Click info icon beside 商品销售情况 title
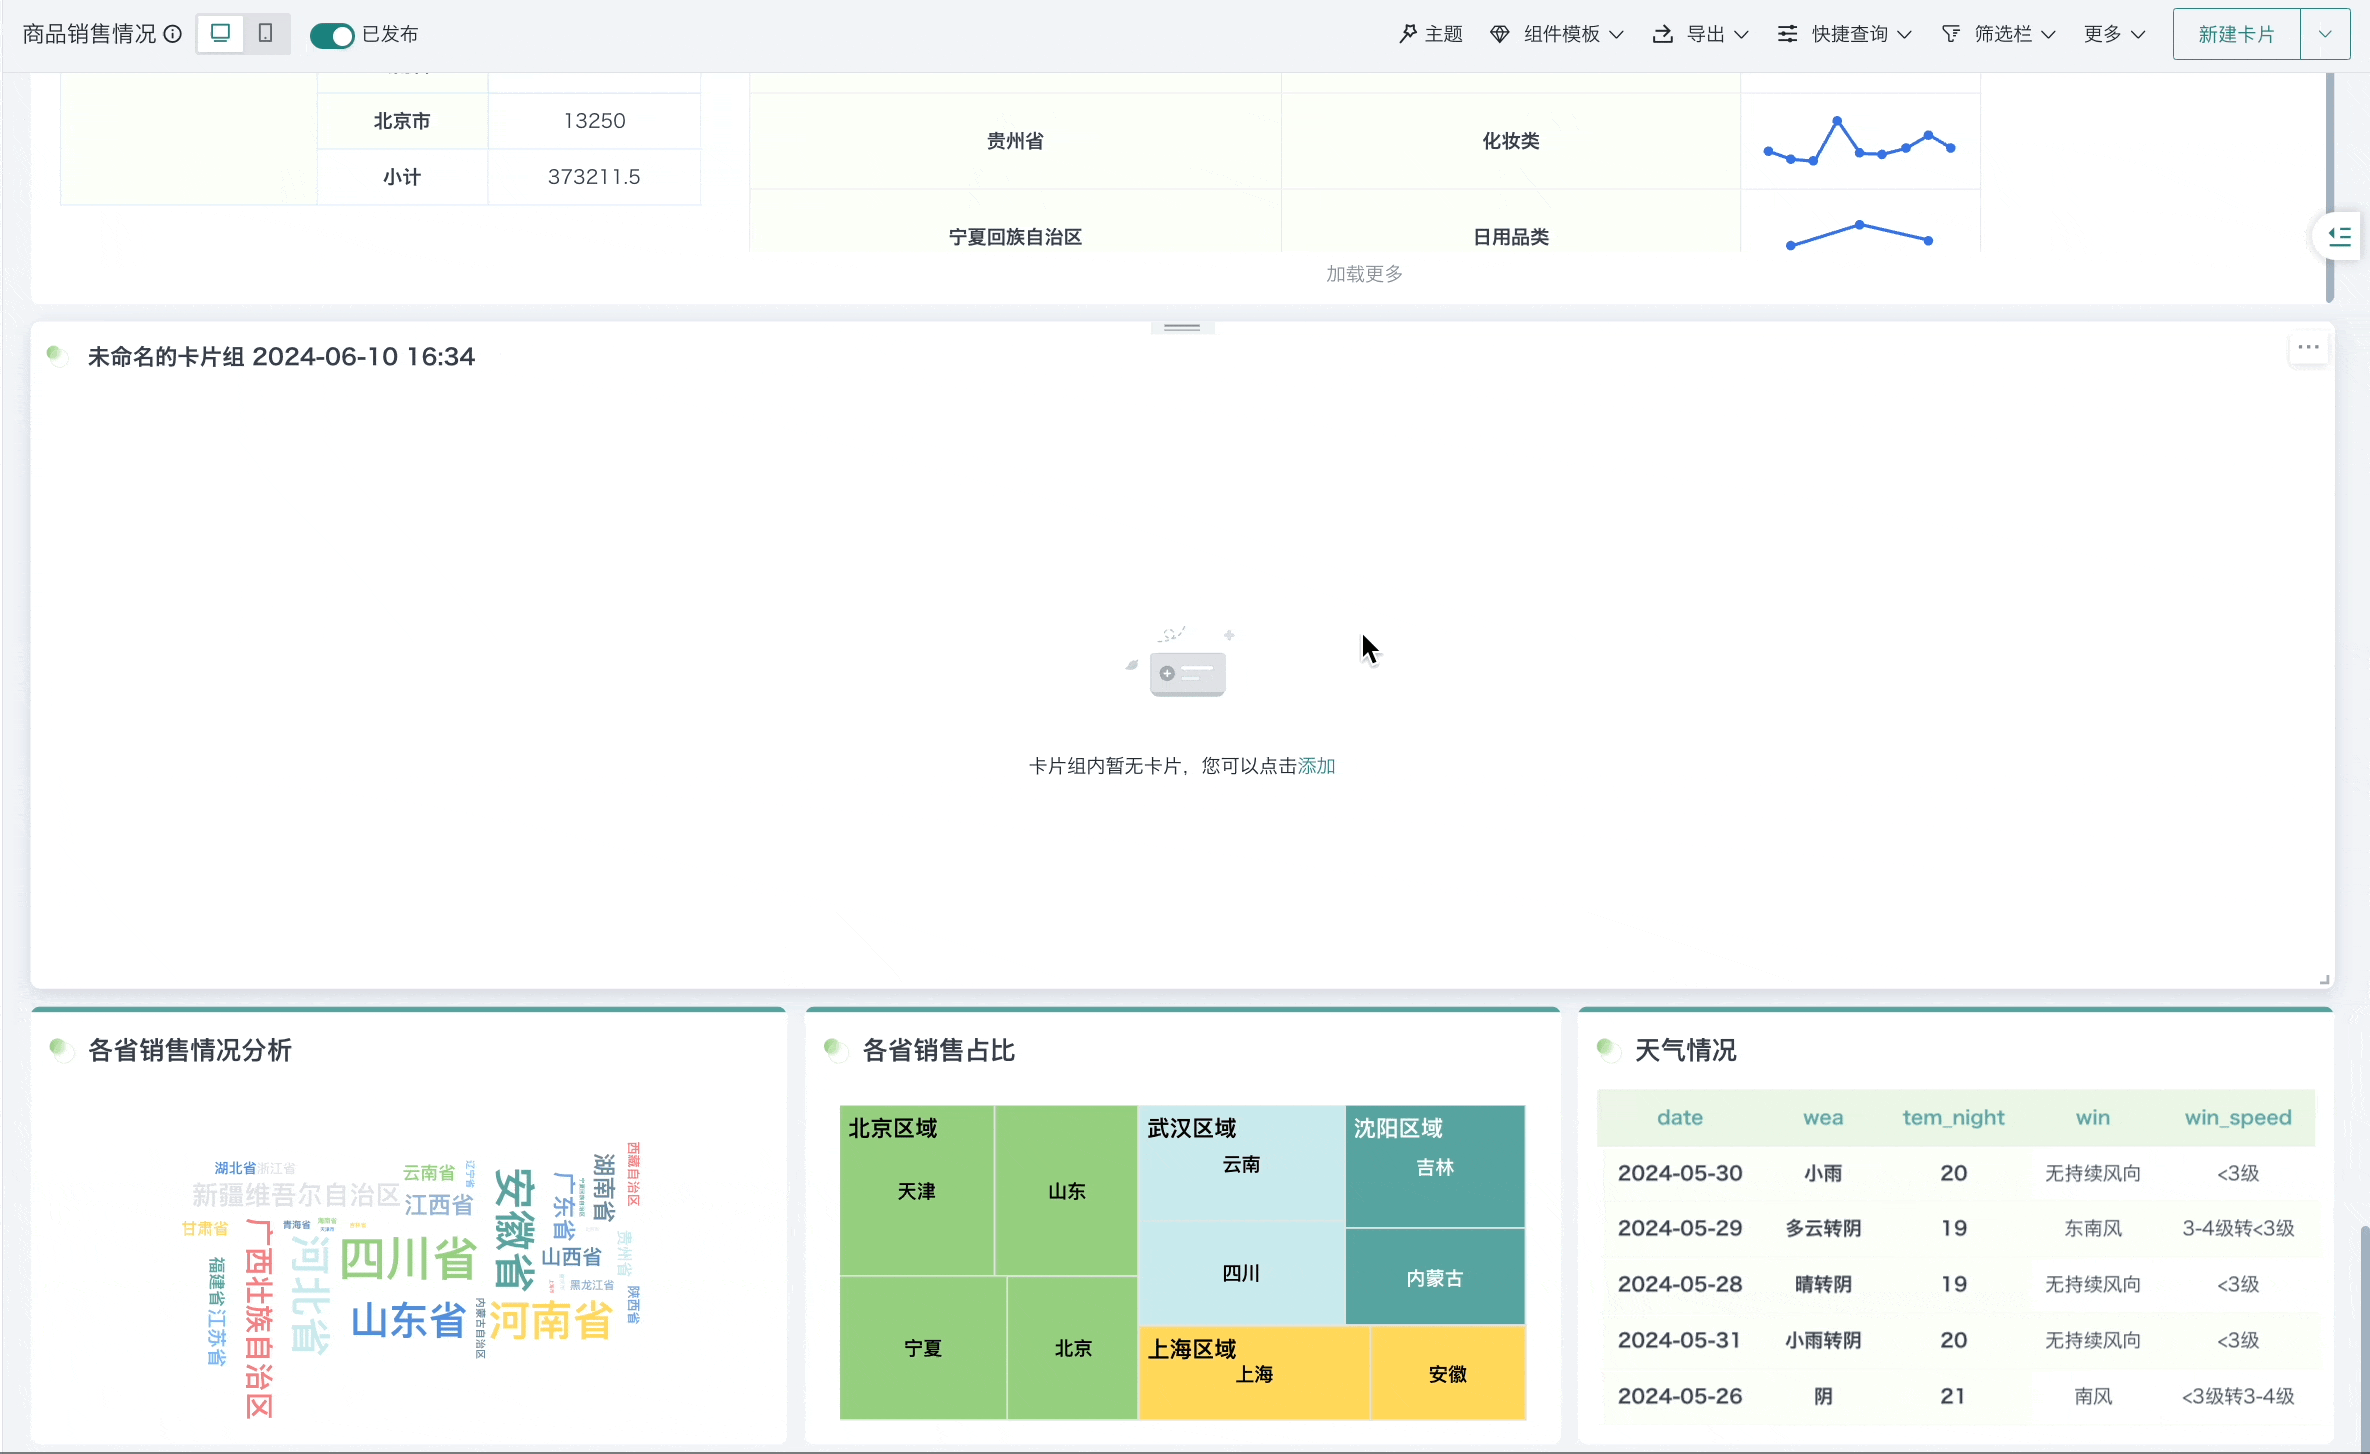2370x1454 pixels. point(173,34)
